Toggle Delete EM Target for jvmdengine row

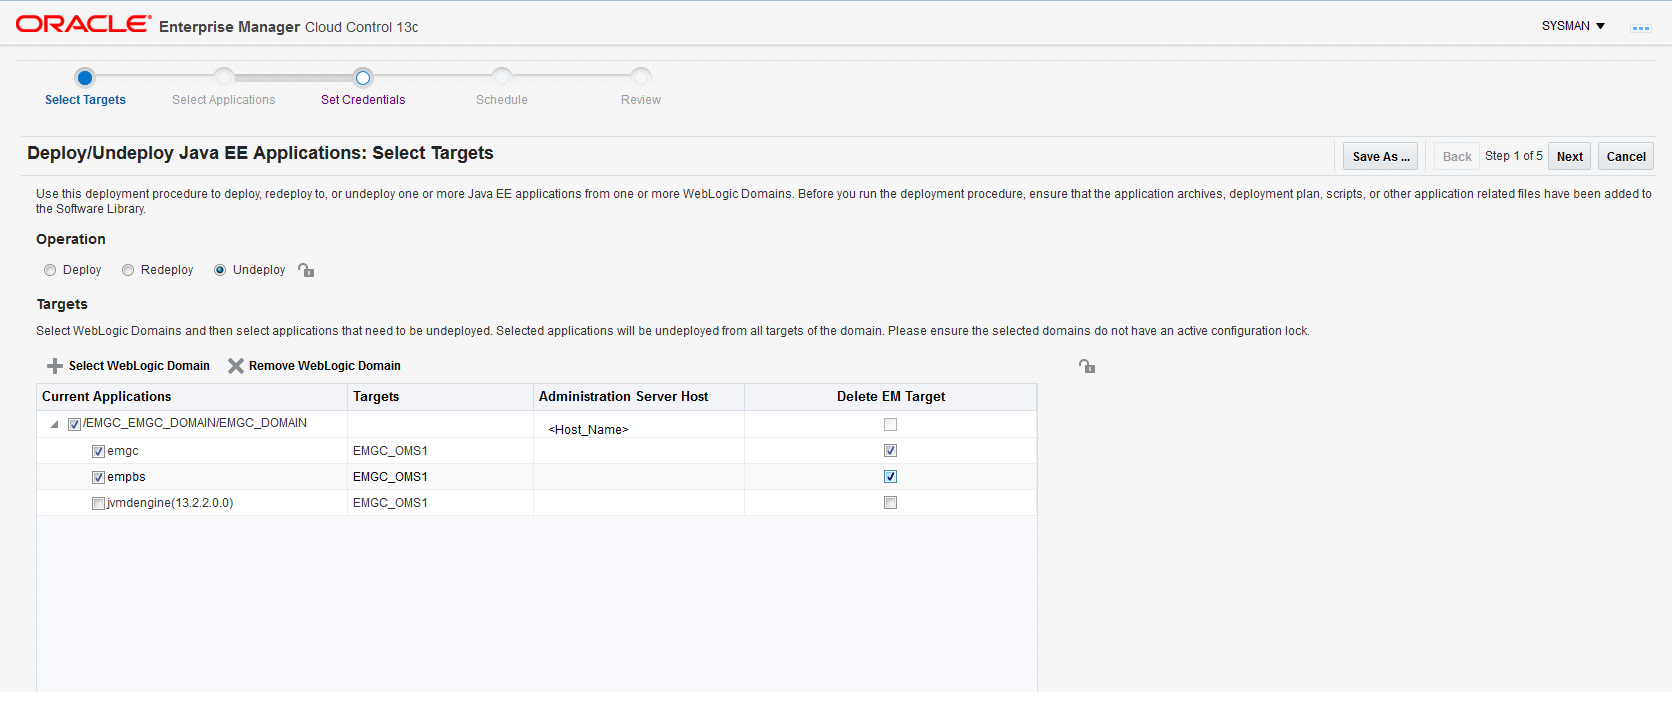coord(890,502)
